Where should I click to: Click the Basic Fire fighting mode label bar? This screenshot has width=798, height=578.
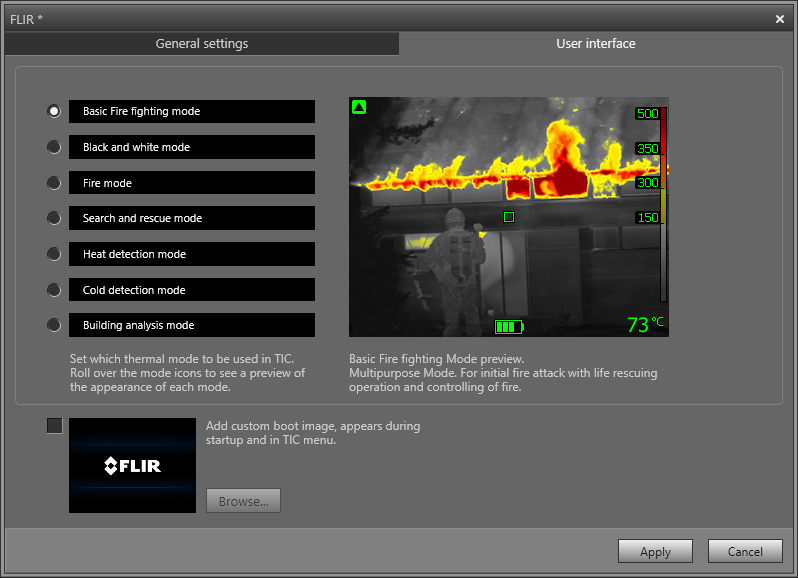click(x=192, y=111)
